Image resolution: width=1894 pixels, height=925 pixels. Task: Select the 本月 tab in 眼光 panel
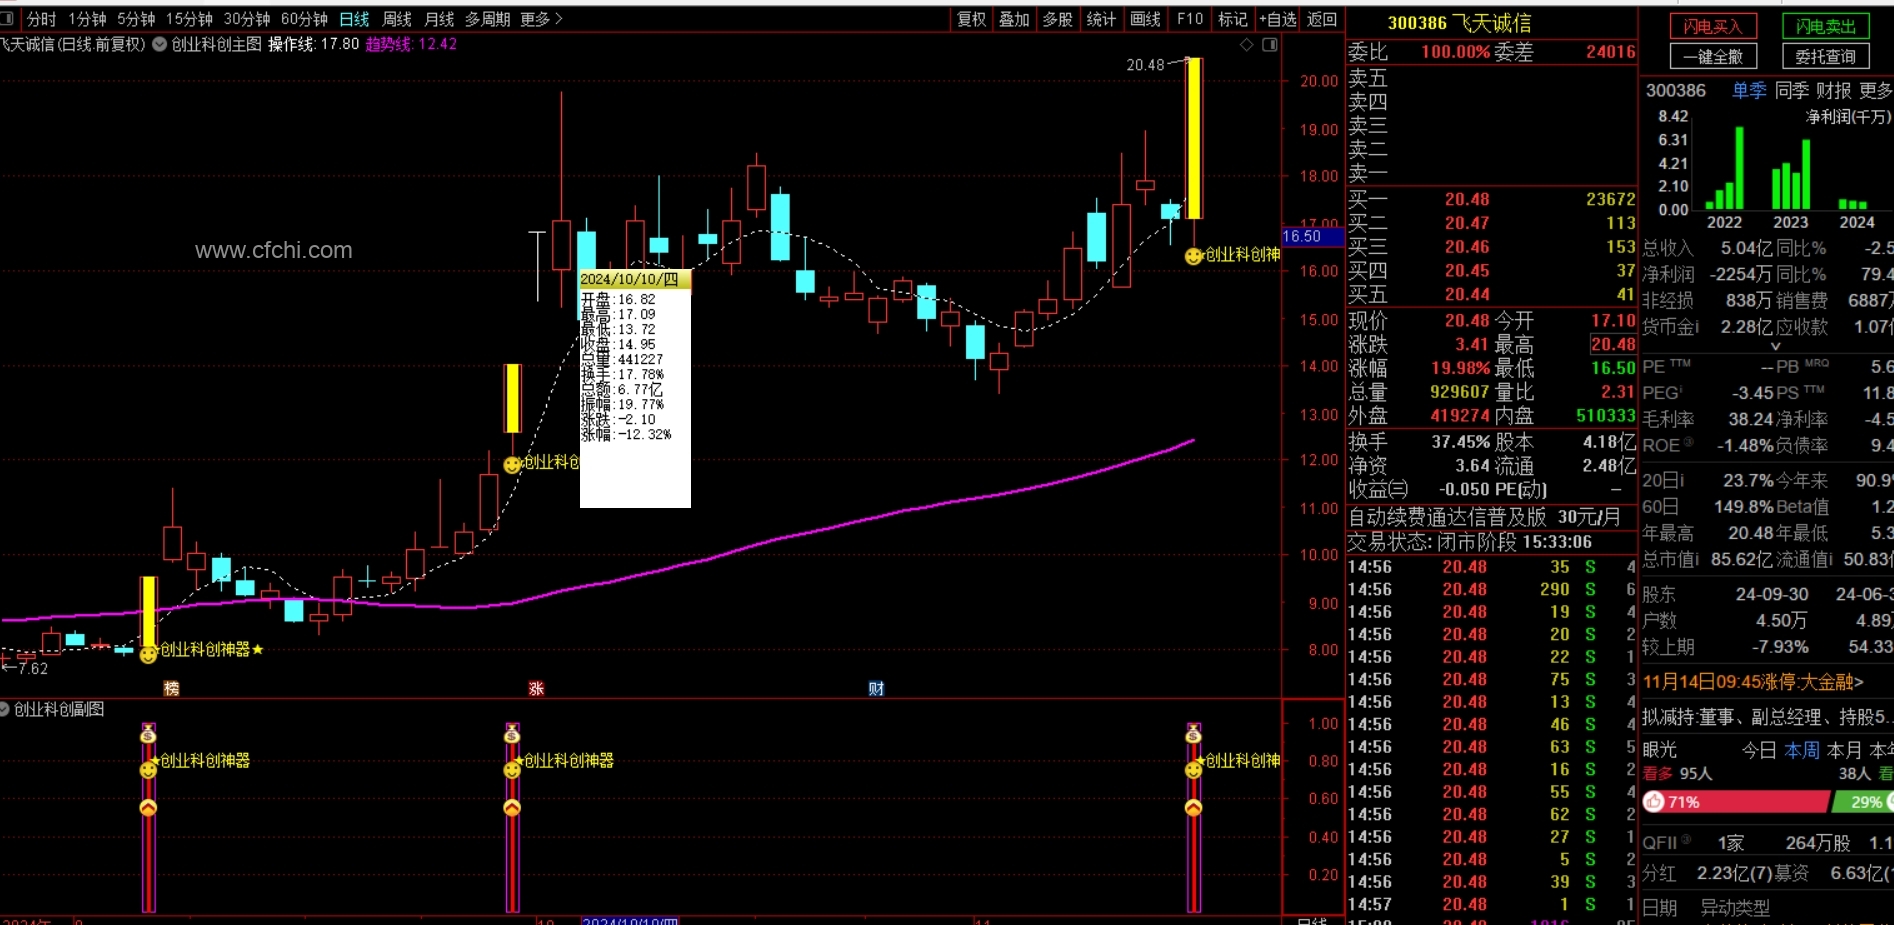(1844, 750)
